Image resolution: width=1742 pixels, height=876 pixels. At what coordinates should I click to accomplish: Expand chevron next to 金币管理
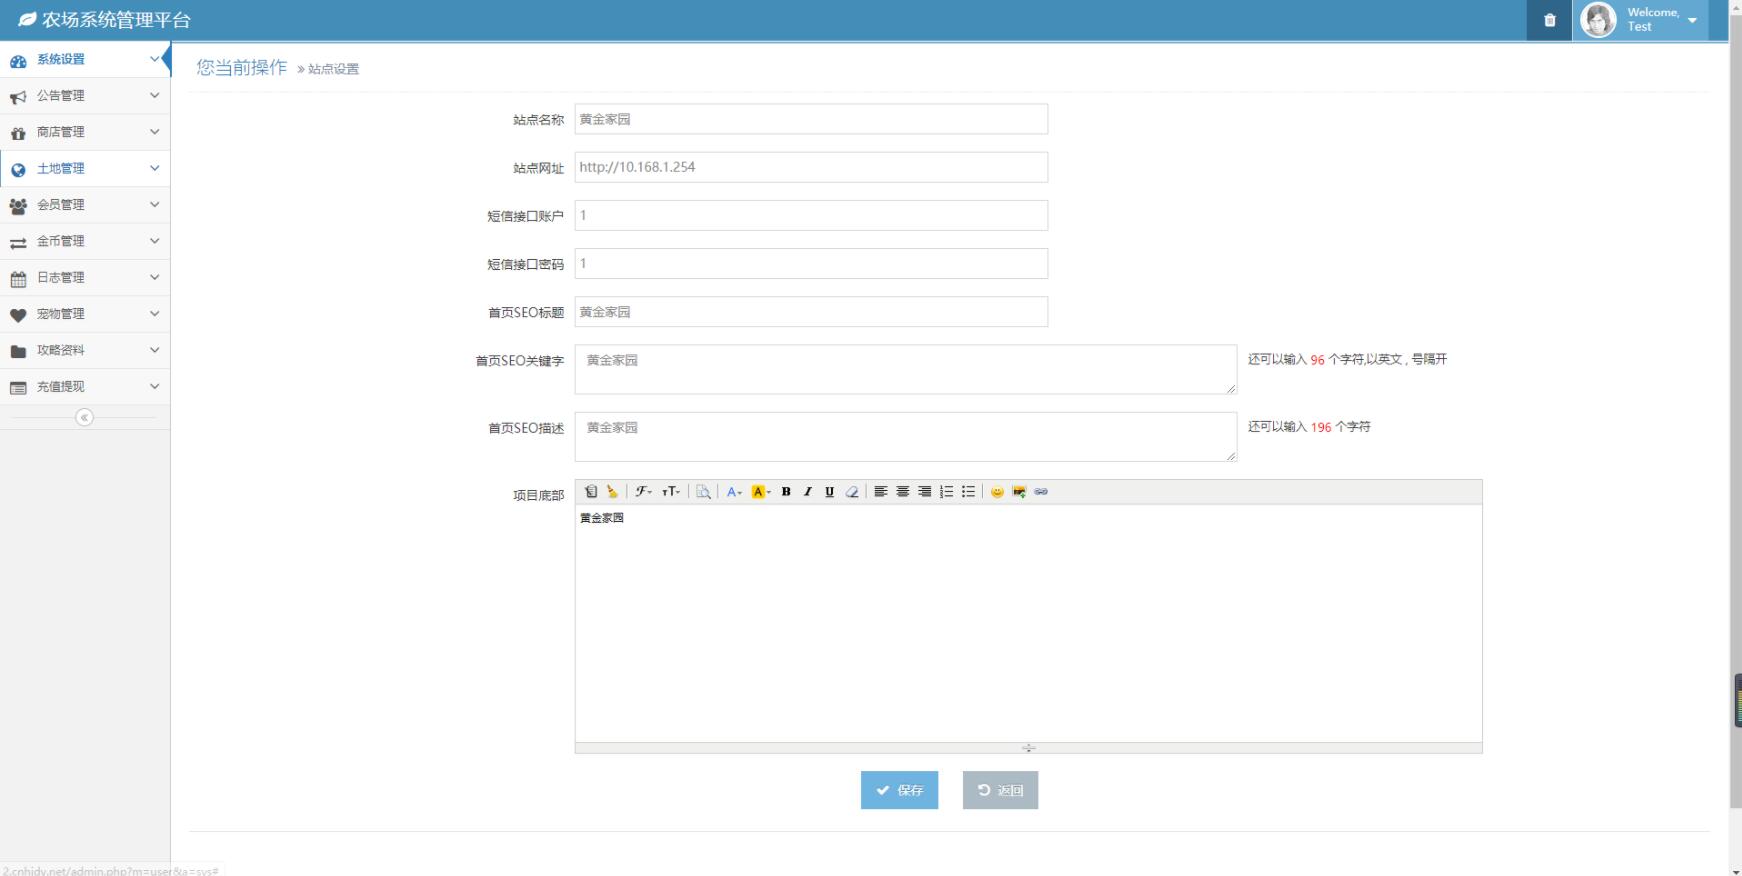pos(154,241)
